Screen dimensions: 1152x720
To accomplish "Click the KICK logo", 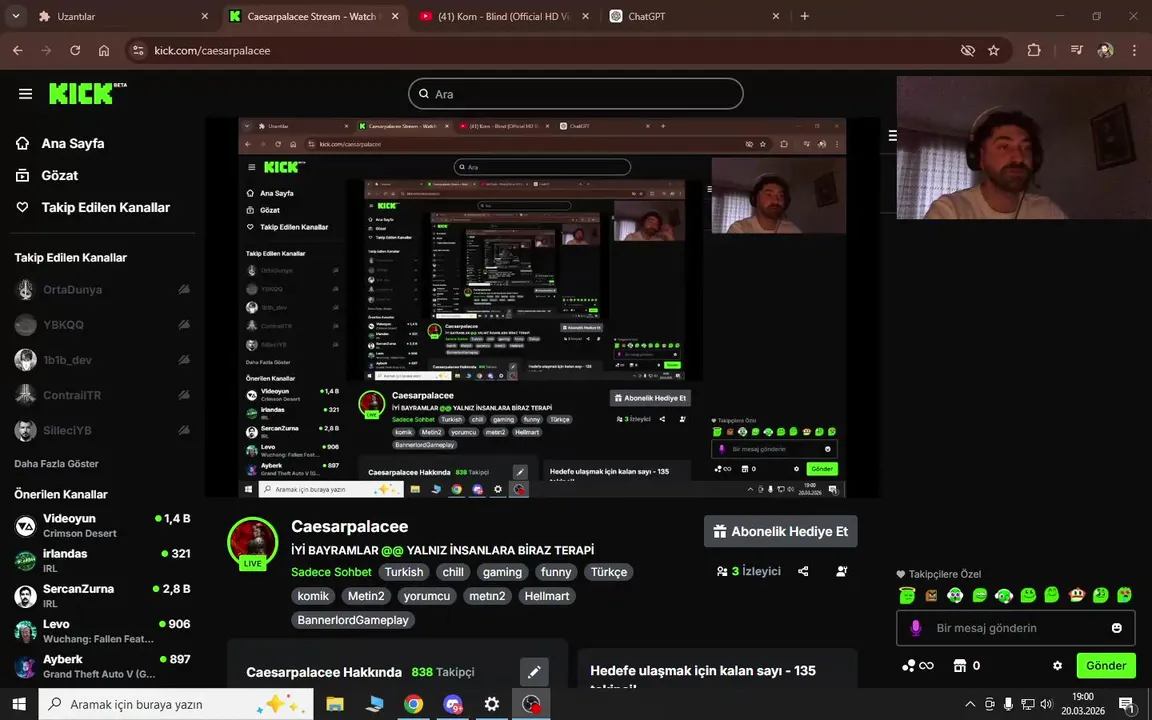I will tap(87, 93).
